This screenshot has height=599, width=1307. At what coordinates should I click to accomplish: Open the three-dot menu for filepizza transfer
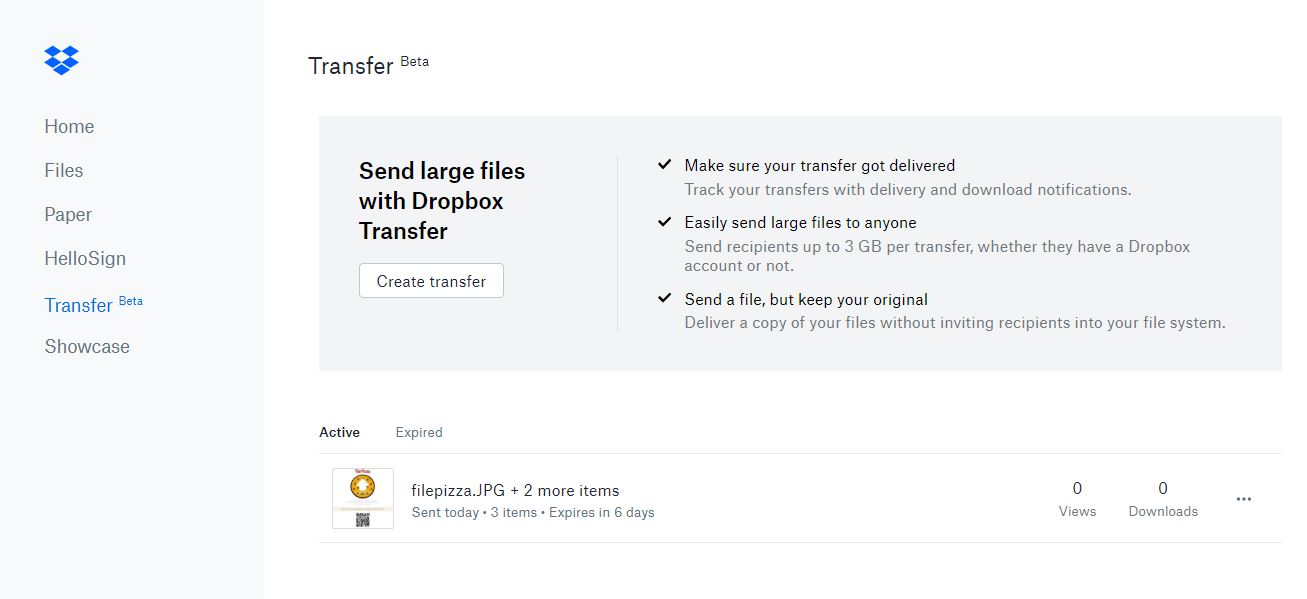pos(1244,499)
